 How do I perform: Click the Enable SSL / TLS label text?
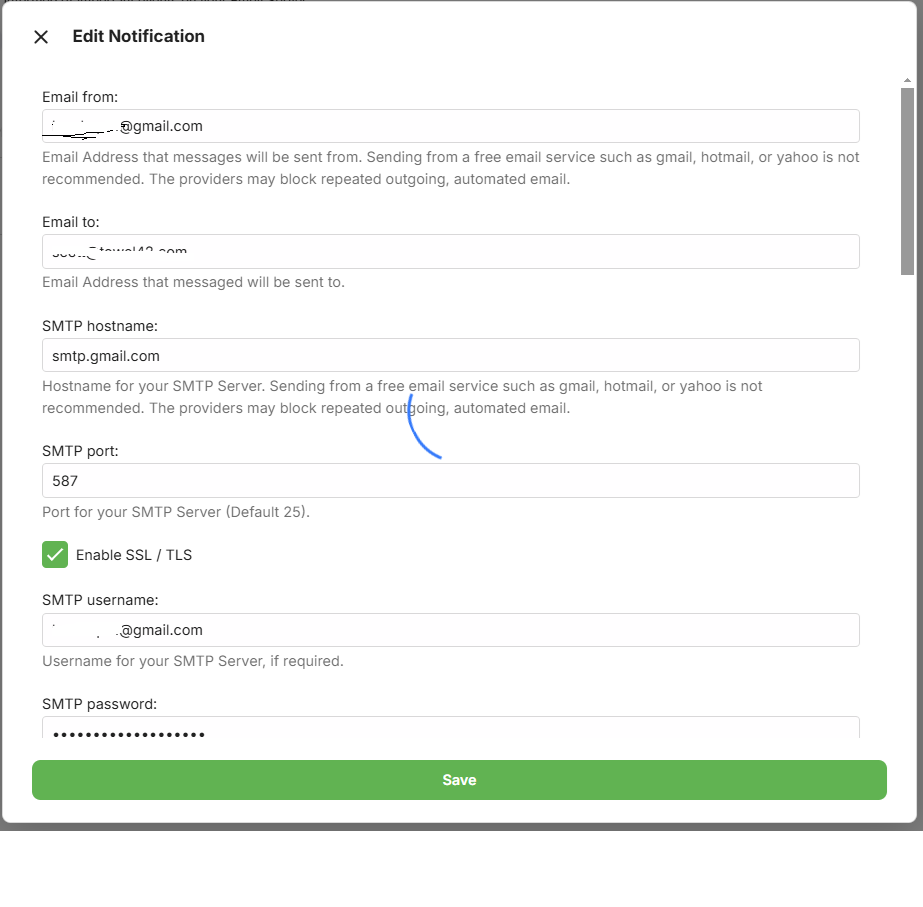click(x=134, y=555)
